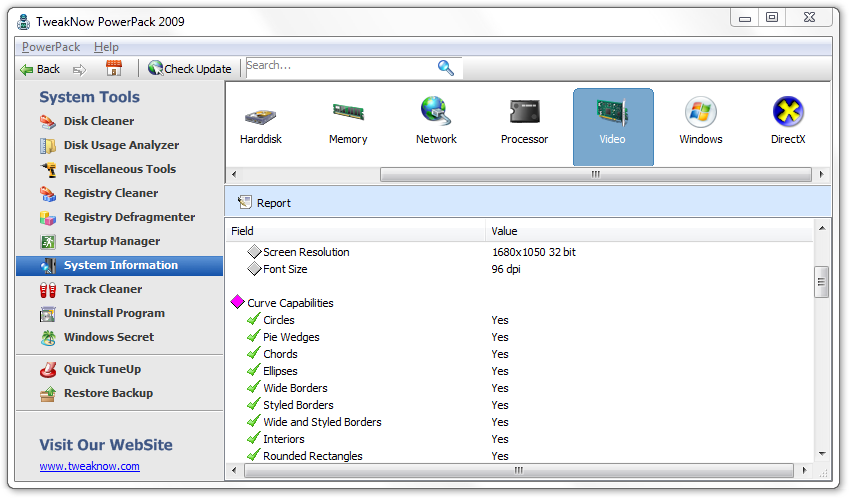849x498 pixels.
Task: Launch Miscellaneous Tools
Action: 120,169
